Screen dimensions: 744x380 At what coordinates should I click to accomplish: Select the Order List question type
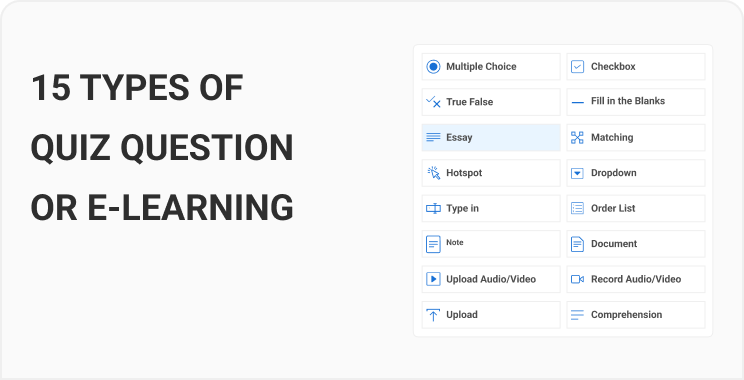636,208
